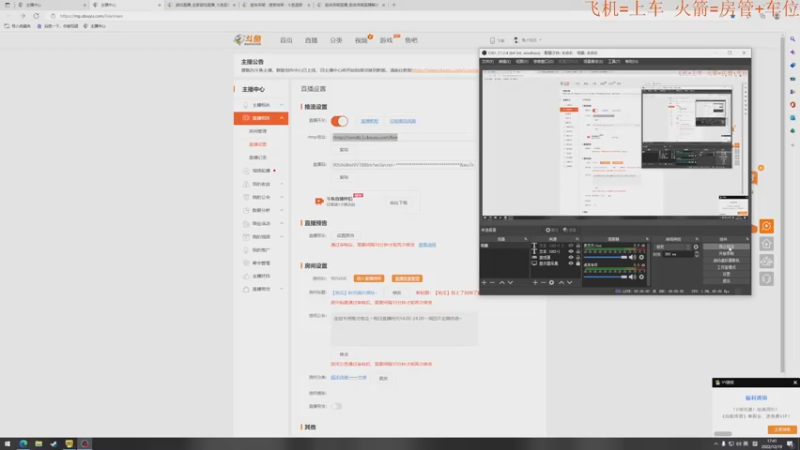Open Windows Start menu
Screen dimensions: 800x450
click(x=7, y=444)
